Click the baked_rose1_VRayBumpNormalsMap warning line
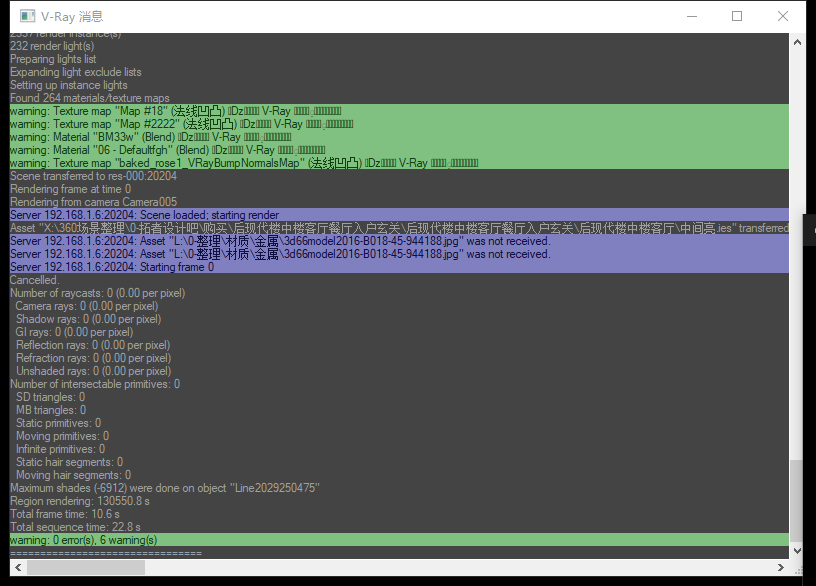Viewport: 816px width, 586px height. tap(240, 163)
